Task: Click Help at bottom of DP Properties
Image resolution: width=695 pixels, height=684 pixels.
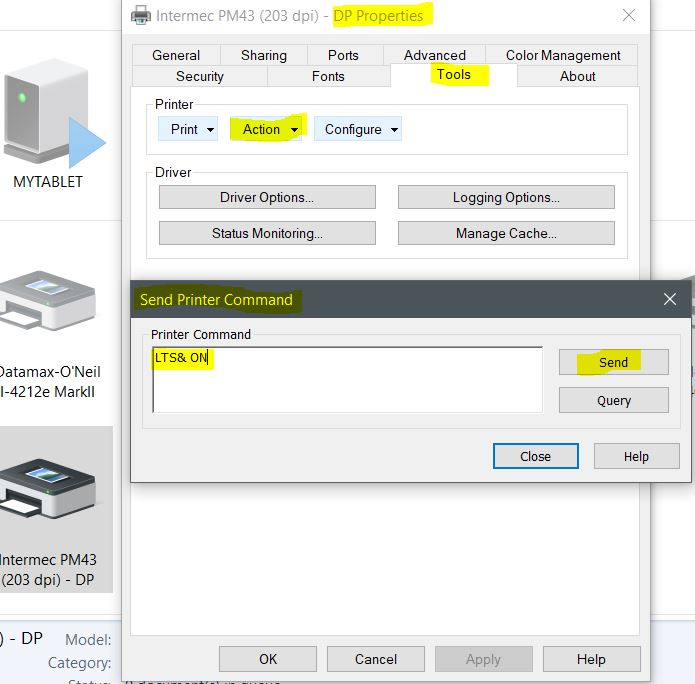Action: coord(591,659)
